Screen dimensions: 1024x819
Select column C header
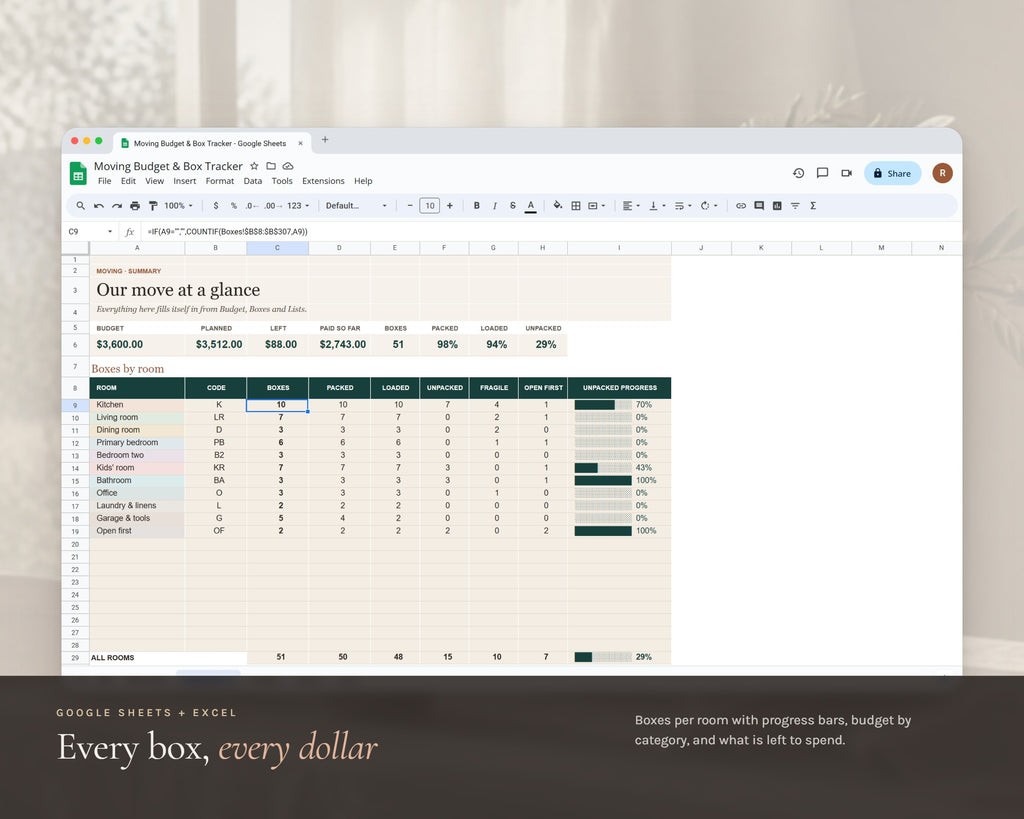coord(278,248)
